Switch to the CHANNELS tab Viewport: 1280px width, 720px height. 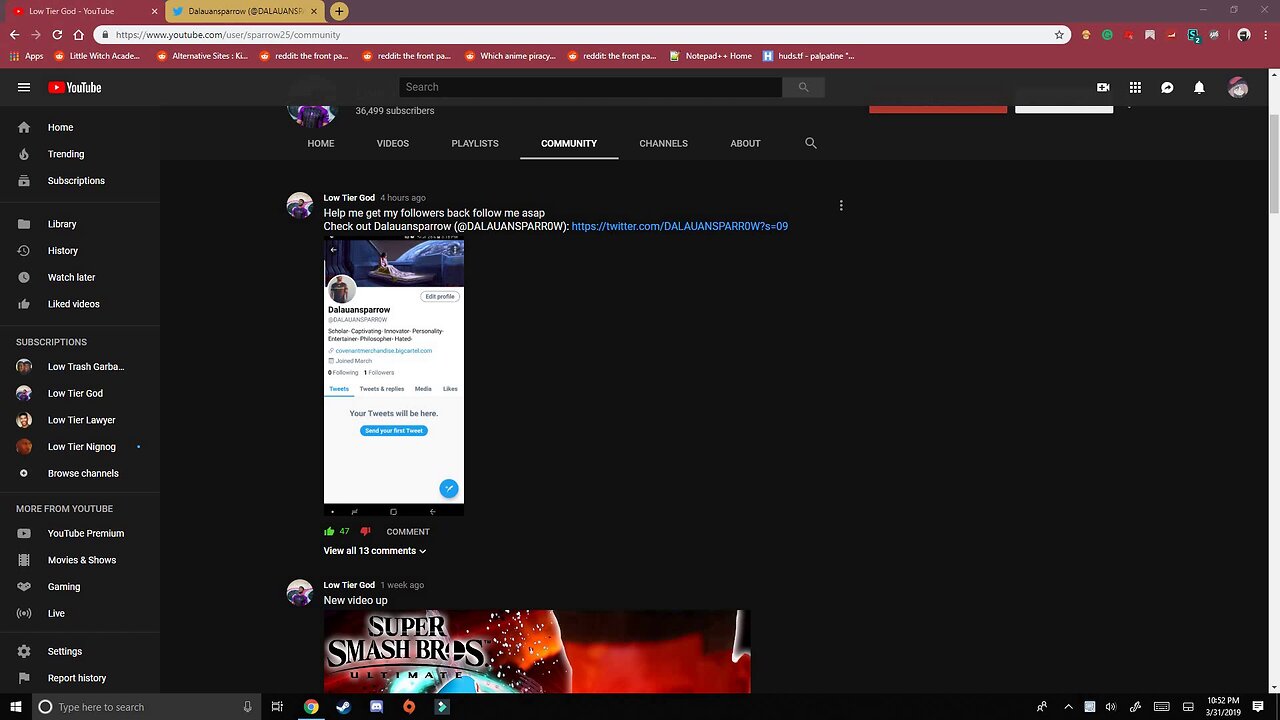tap(663, 143)
